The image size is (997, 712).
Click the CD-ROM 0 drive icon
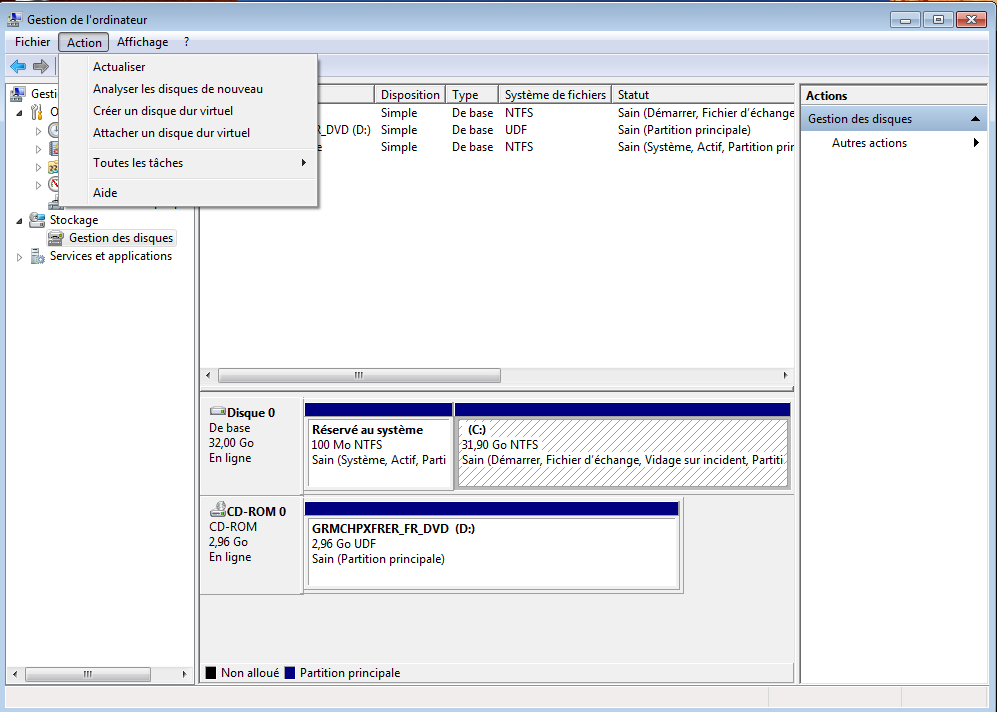click(217, 511)
